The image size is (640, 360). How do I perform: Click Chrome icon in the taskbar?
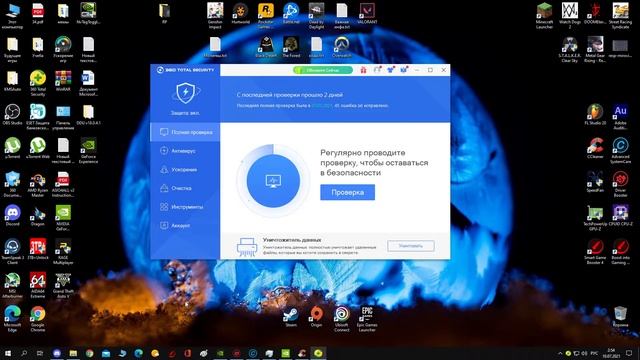click(89, 353)
